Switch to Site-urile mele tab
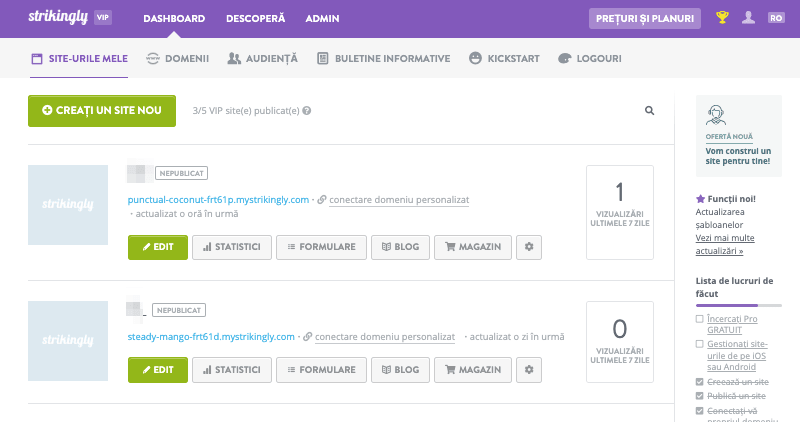 coord(79,59)
